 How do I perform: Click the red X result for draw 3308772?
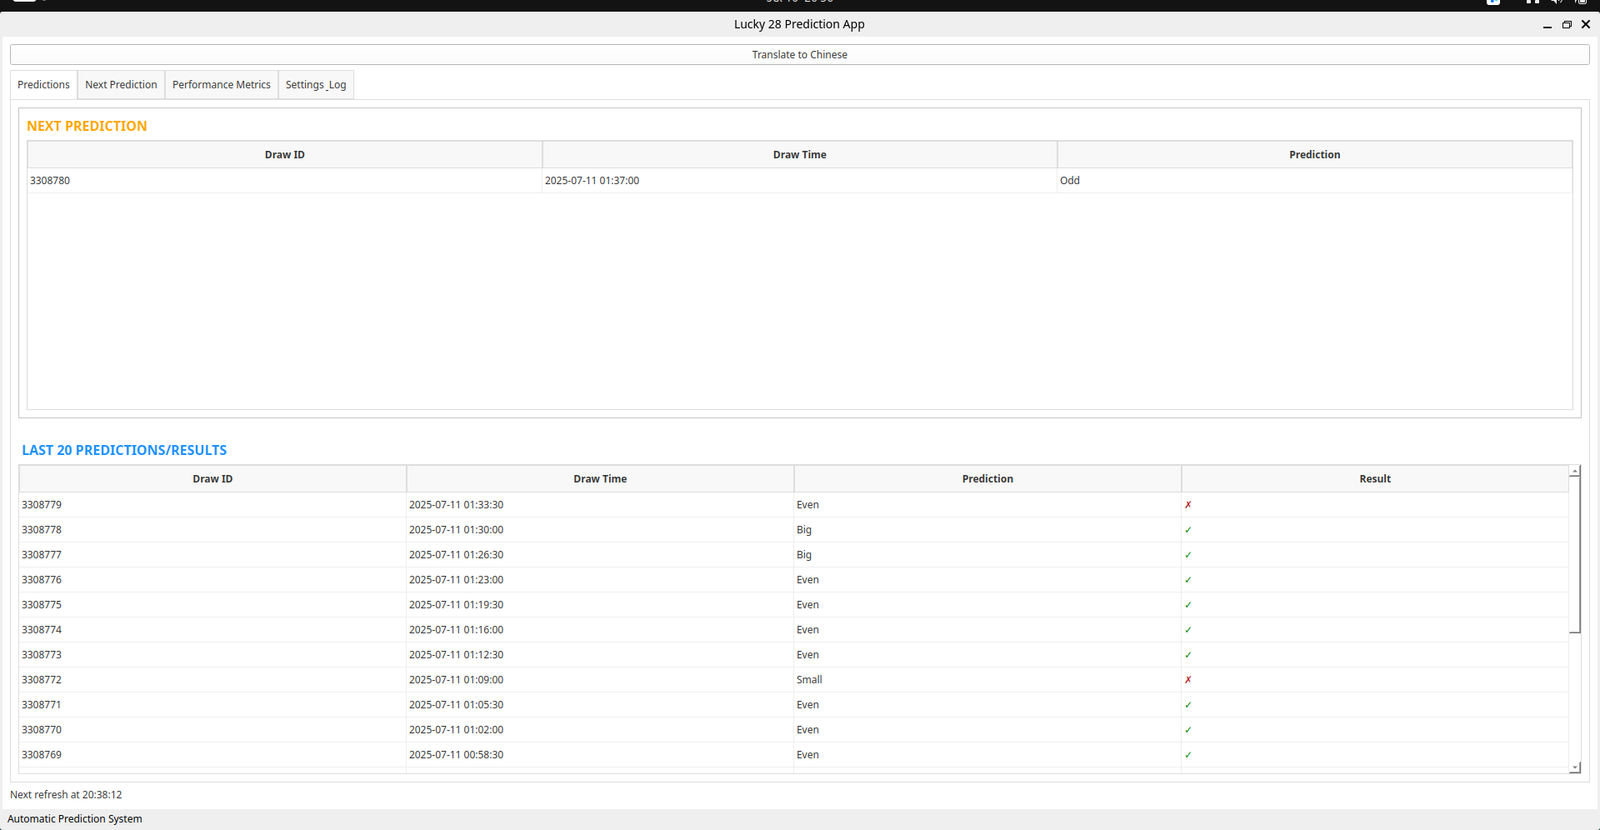pyautogui.click(x=1188, y=680)
